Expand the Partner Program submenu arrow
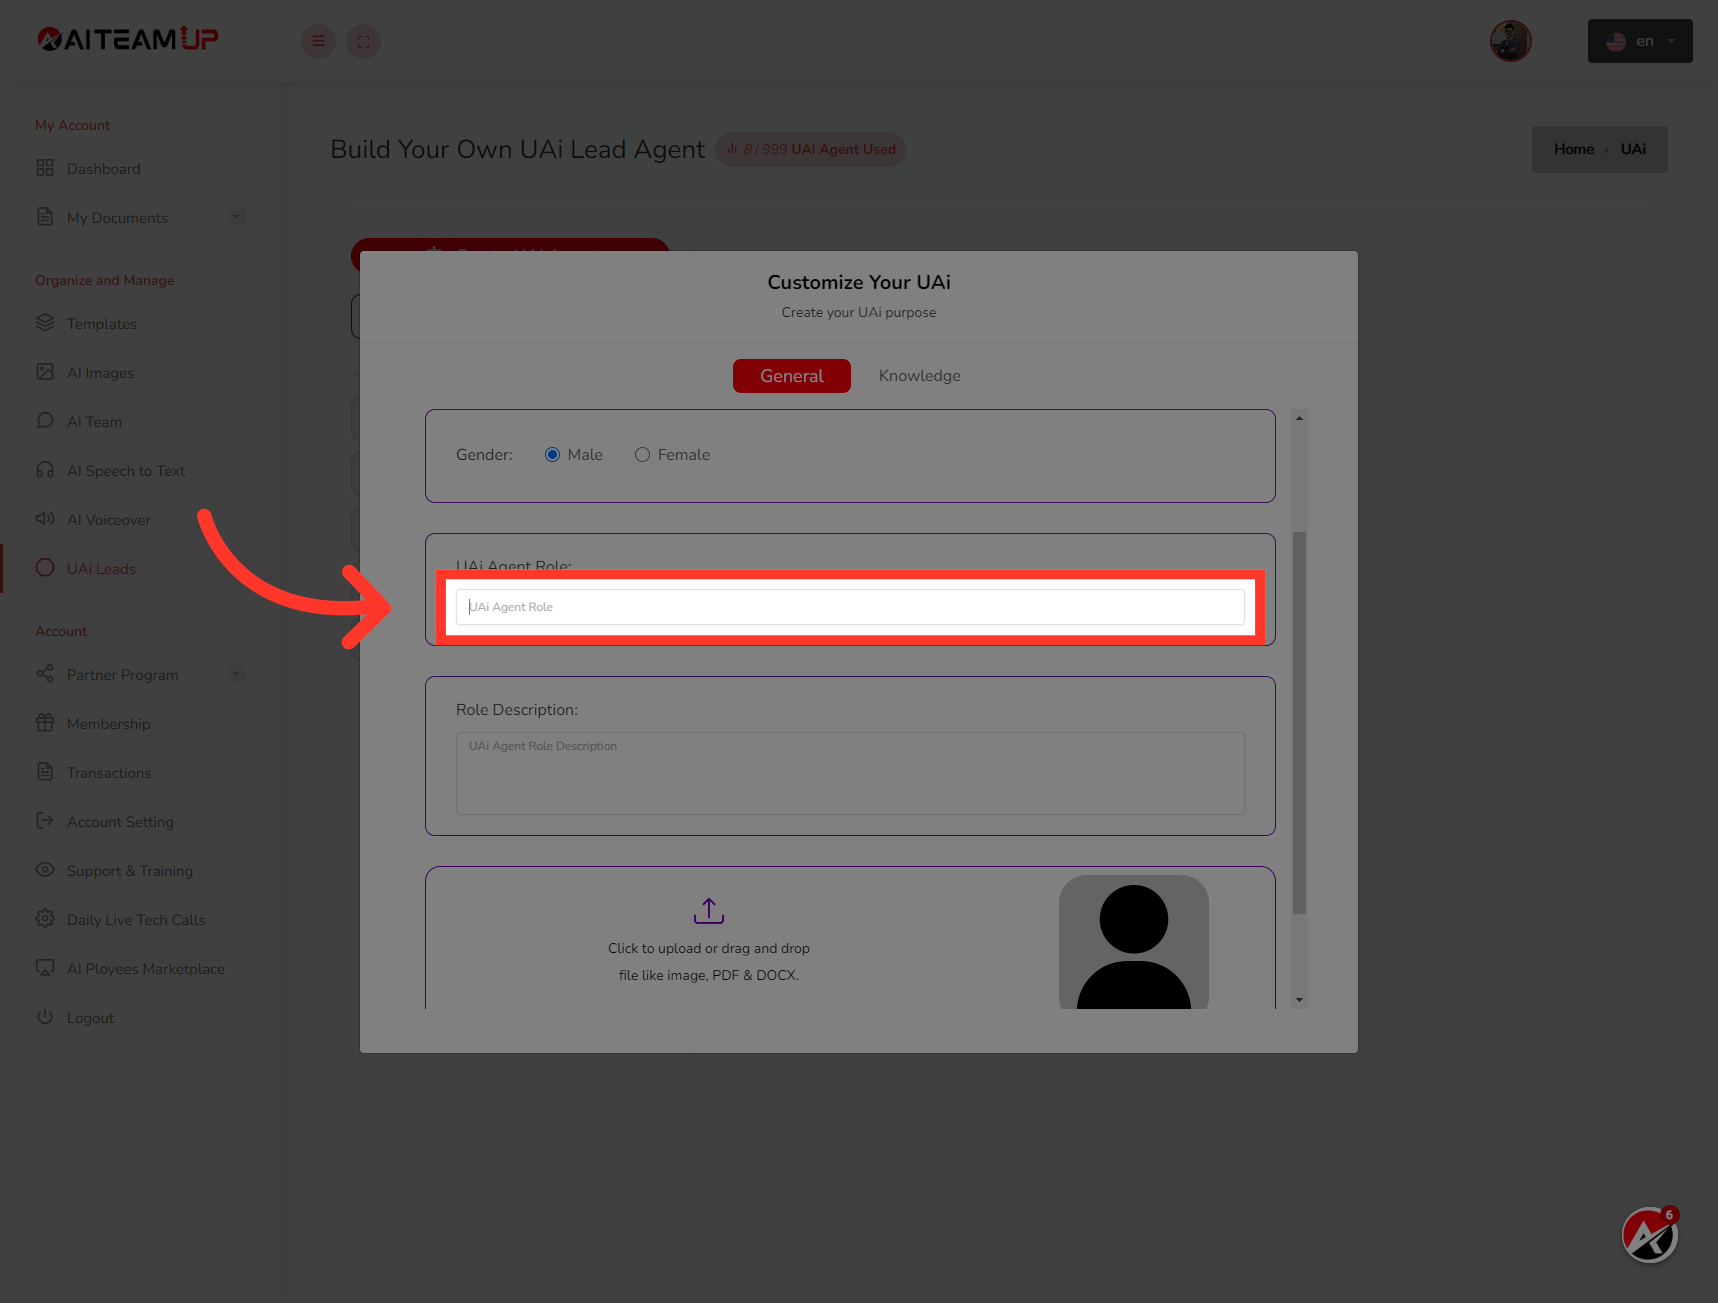The height and width of the screenshot is (1303, 1718). click(x=236, y=673)
